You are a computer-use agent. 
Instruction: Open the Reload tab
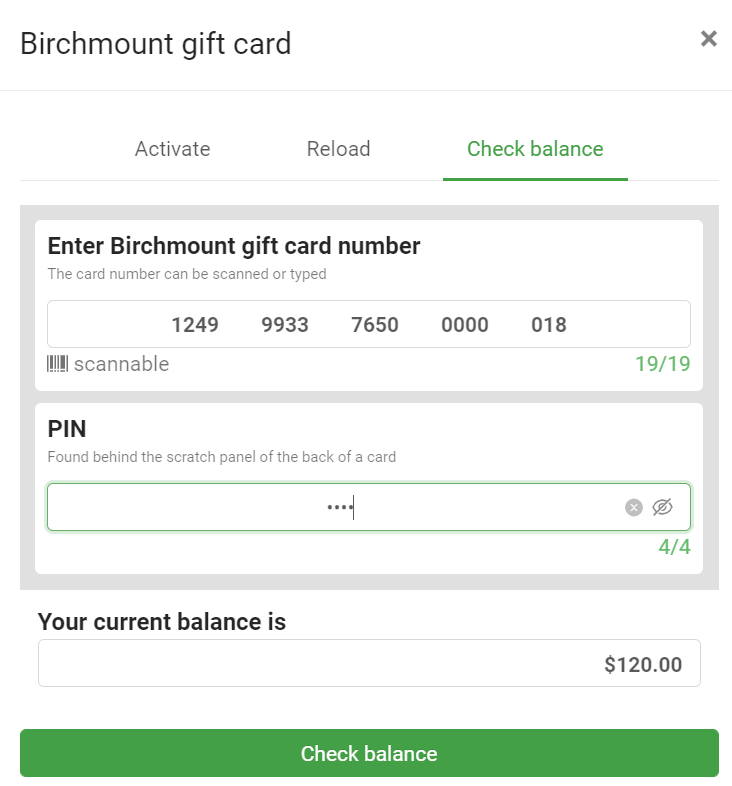pos(338,149)
